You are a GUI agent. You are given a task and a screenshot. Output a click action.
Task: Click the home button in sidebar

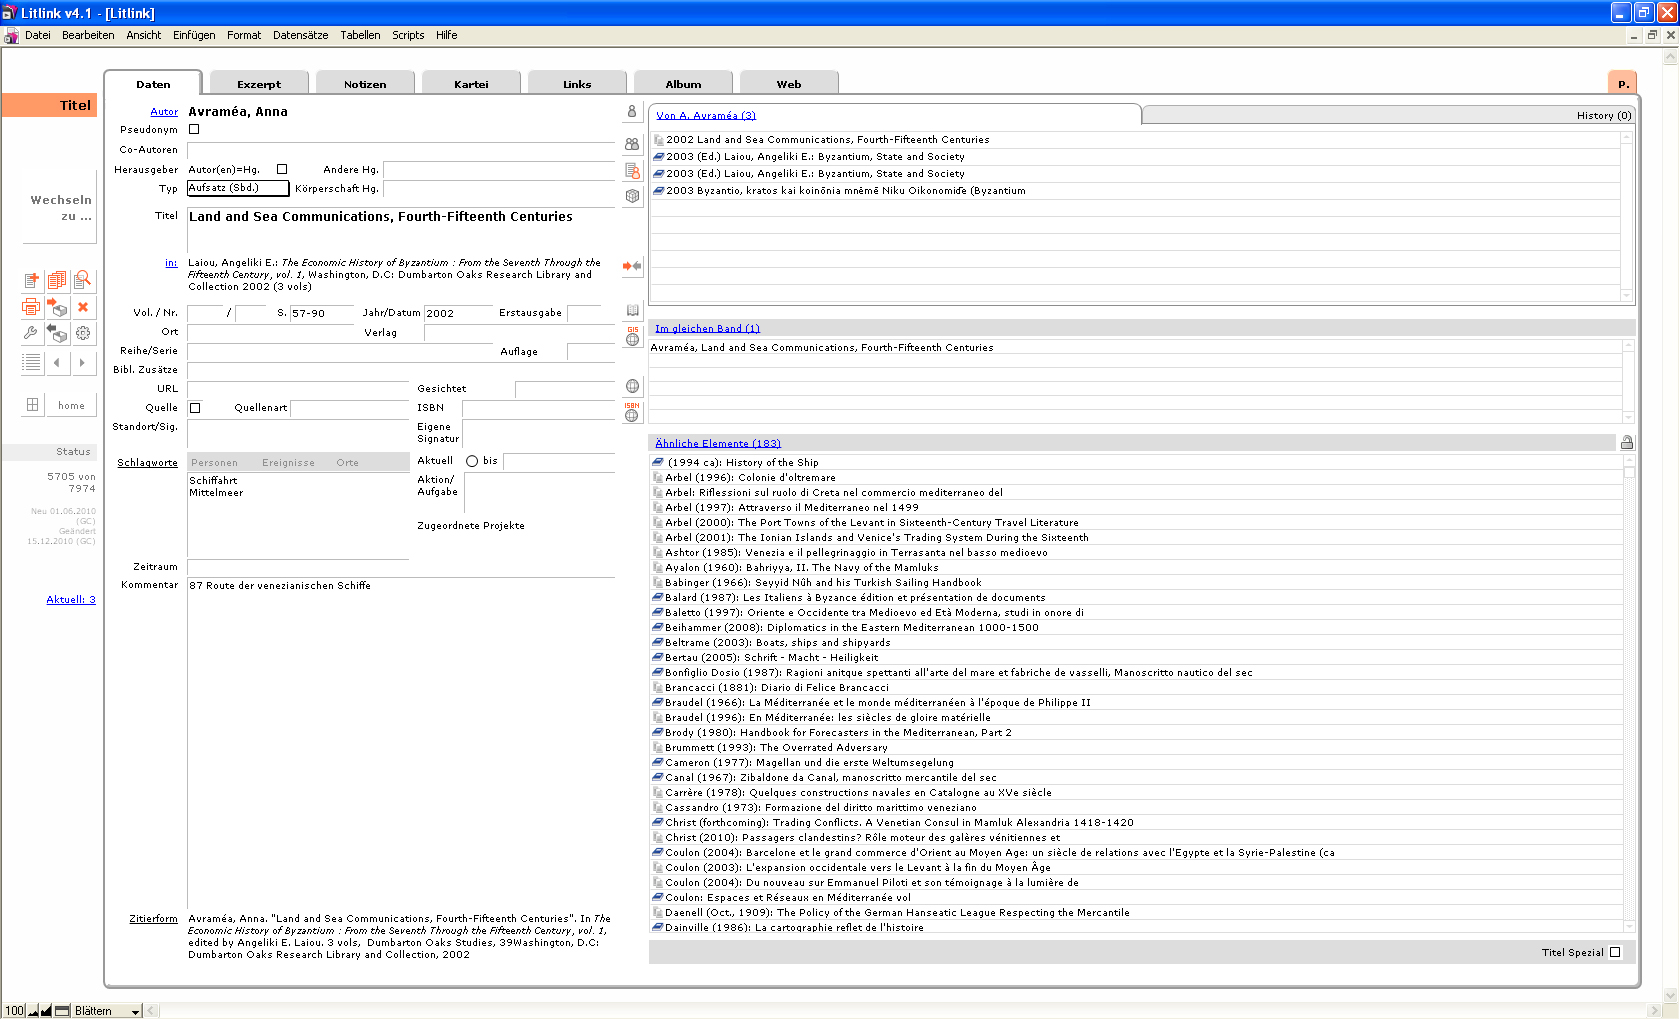[x=71, y=405]
